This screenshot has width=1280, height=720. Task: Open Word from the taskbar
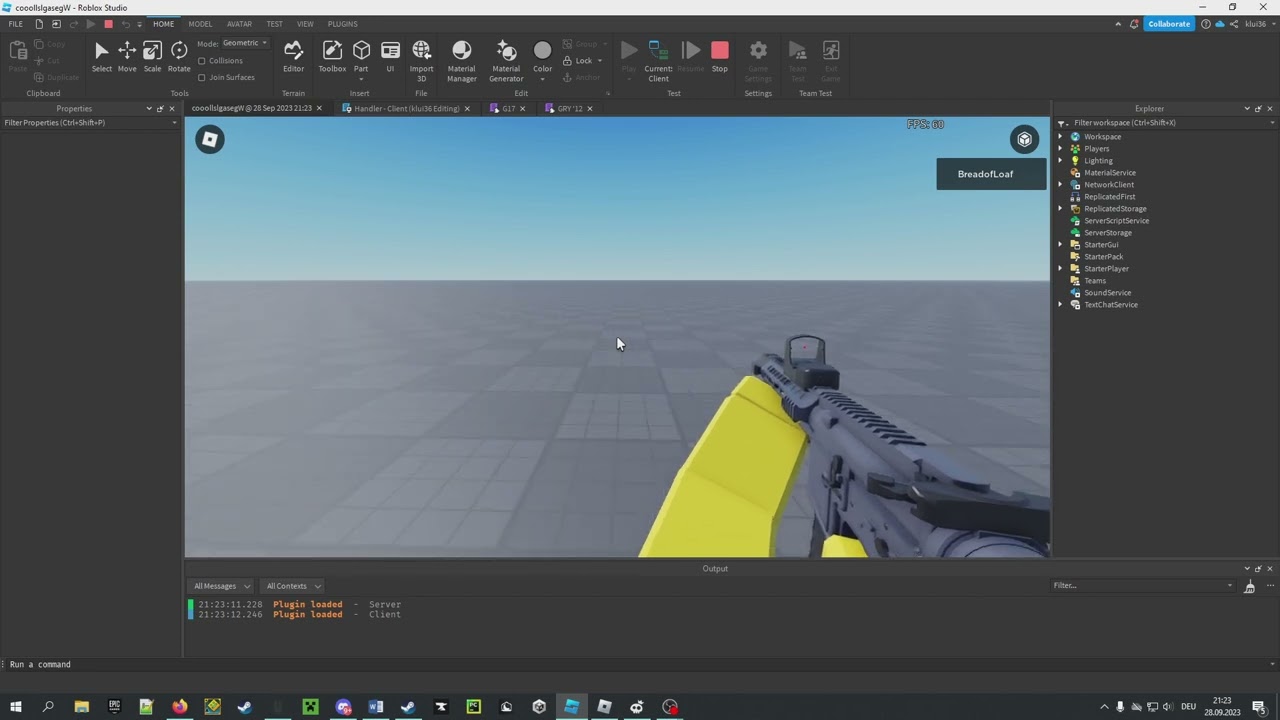tap(376, 707)
